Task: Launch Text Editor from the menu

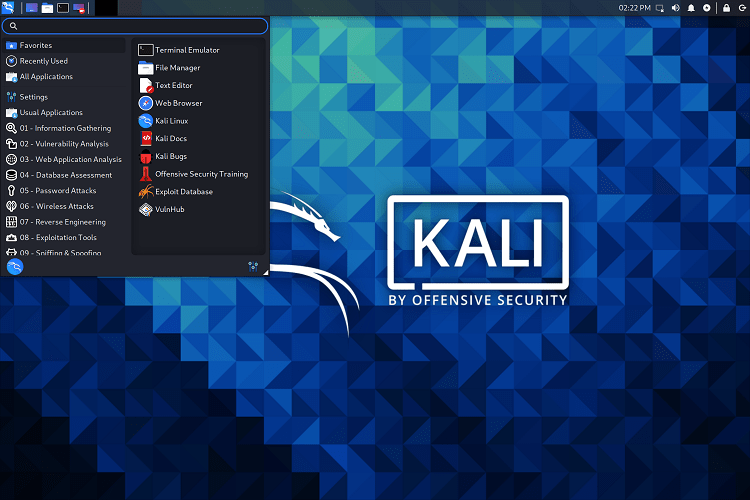Action: click(x=199, y=85)
